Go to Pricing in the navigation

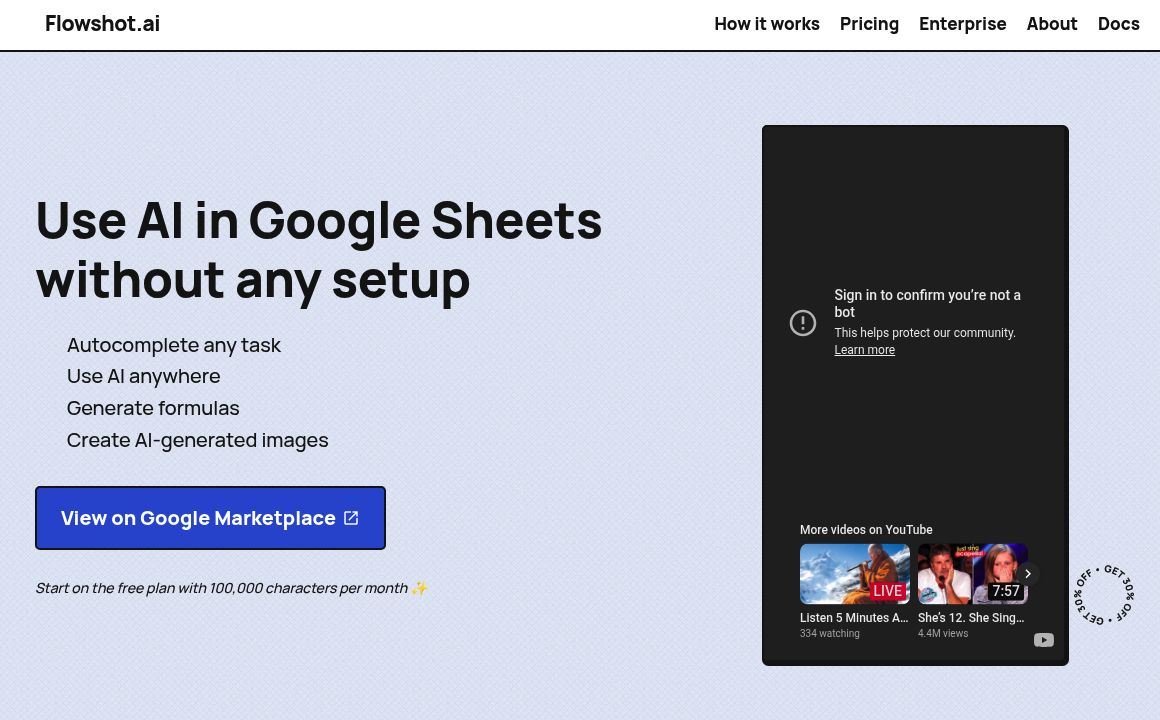869,24
